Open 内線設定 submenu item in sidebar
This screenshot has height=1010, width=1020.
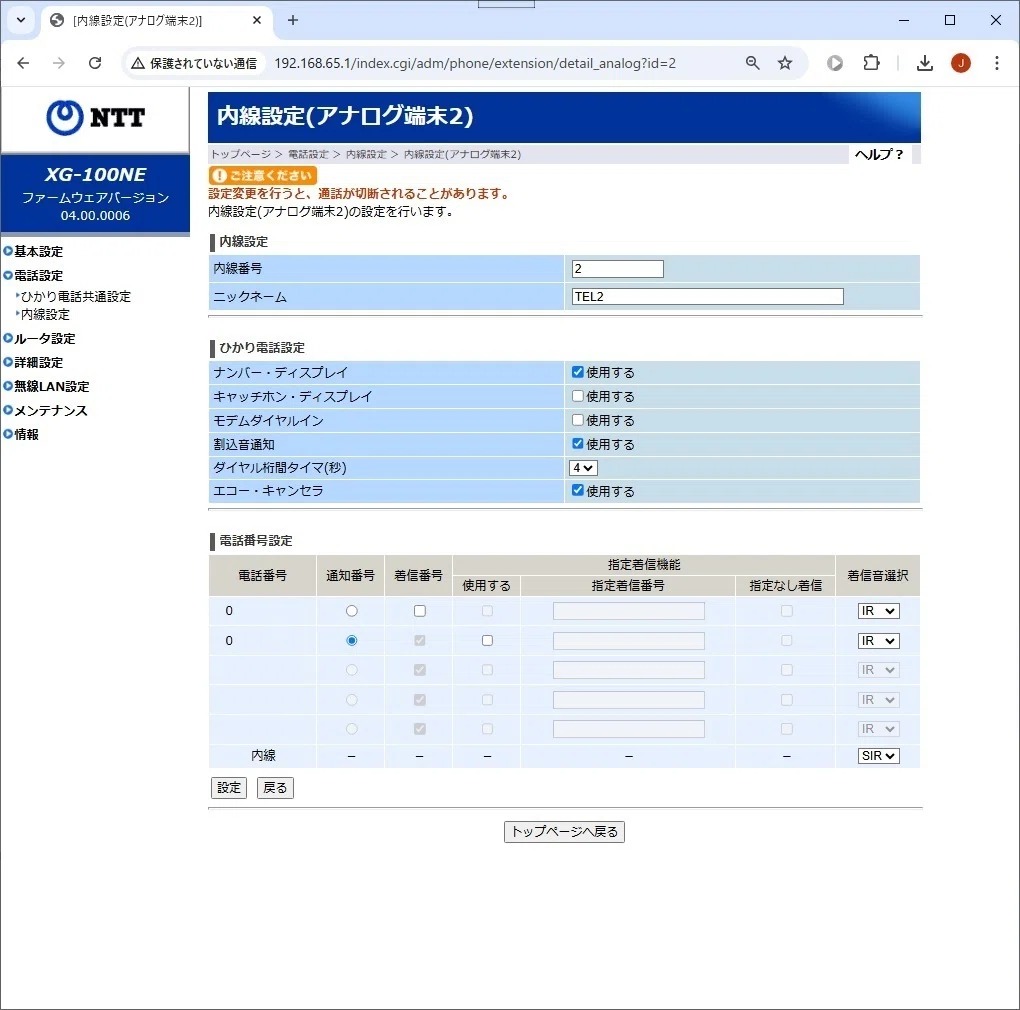coord(45,315)
